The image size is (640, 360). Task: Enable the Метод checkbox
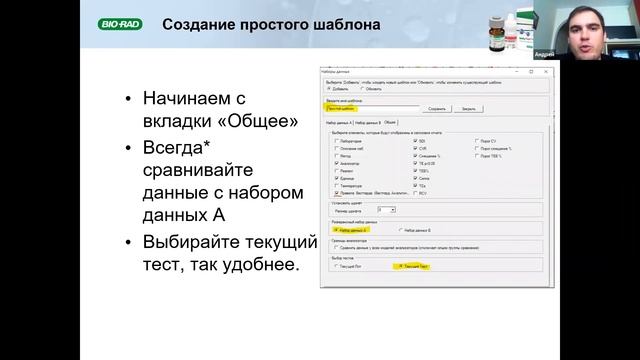point(337,156)
